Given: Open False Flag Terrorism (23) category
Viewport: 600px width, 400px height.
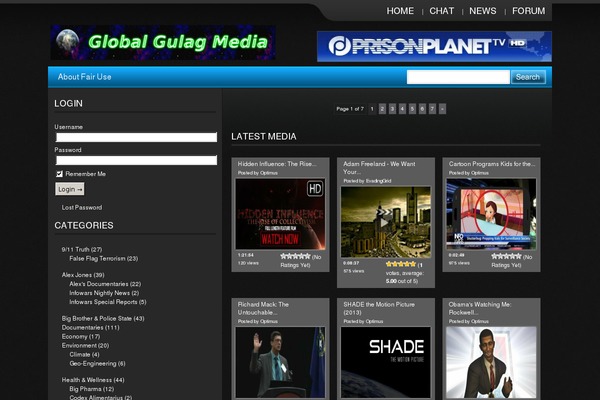Looking at the screenshot, I should [x=104, y=259].
